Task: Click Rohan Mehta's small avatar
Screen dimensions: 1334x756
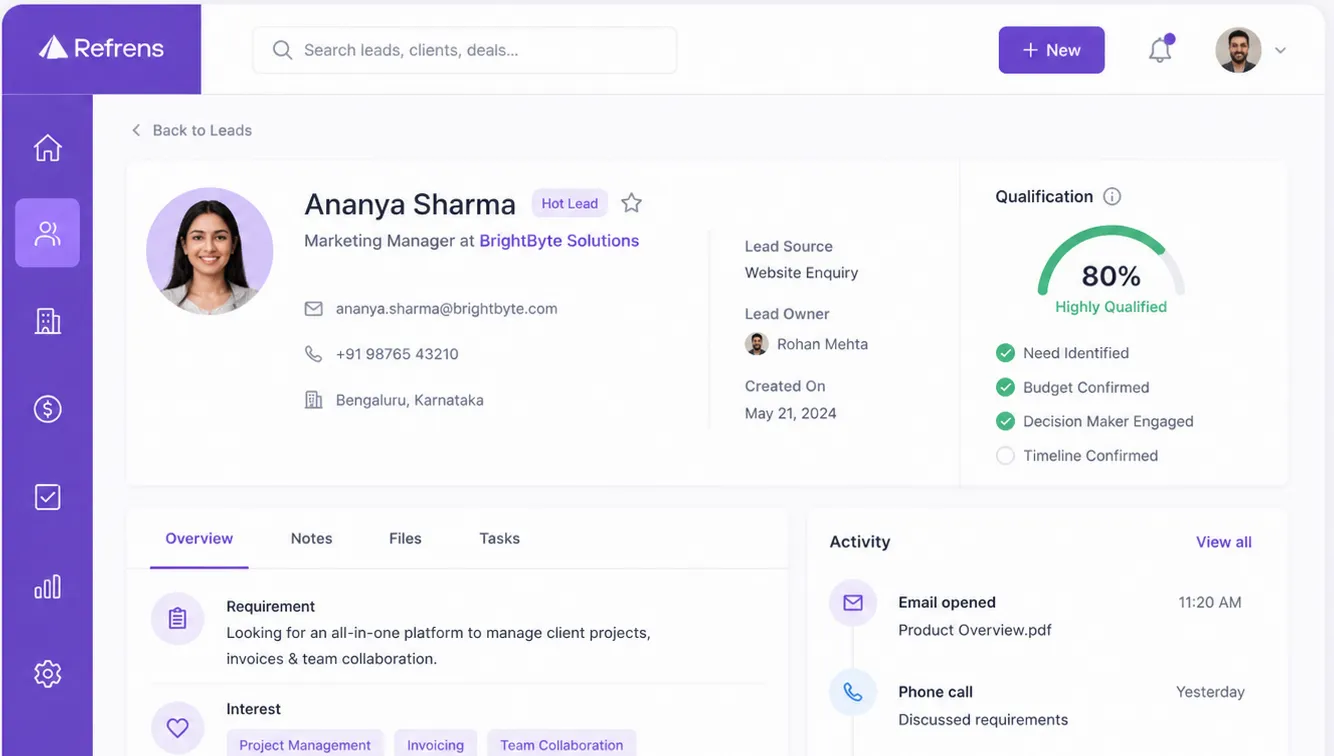Action: pyautogui.click(x=757, y=344)
